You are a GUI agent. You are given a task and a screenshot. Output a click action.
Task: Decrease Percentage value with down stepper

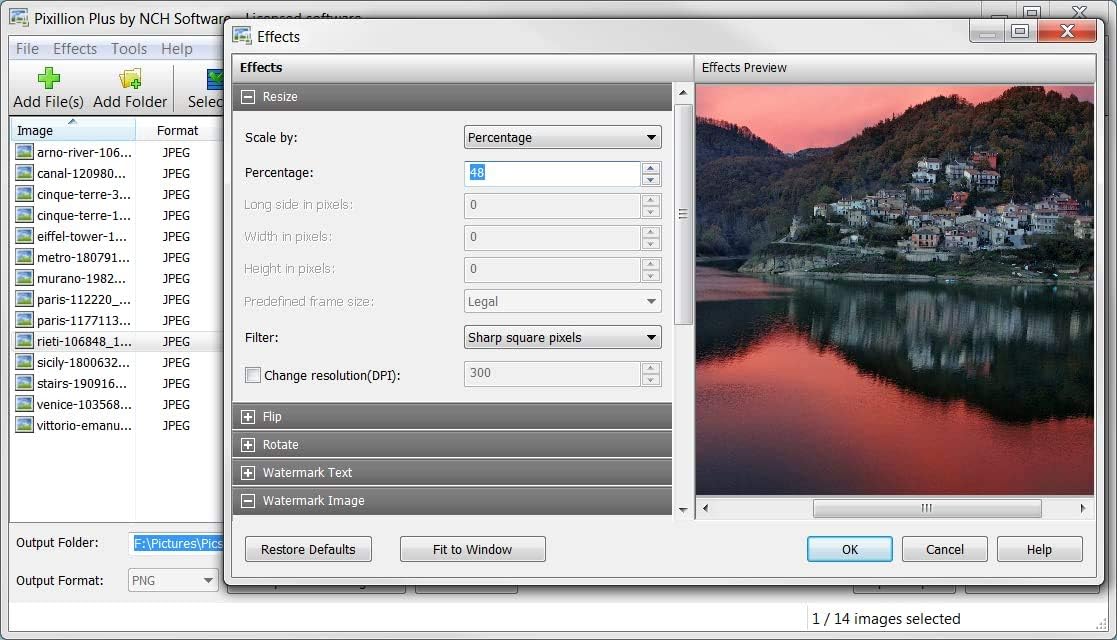pyautogui.click(x=650, y=180)
